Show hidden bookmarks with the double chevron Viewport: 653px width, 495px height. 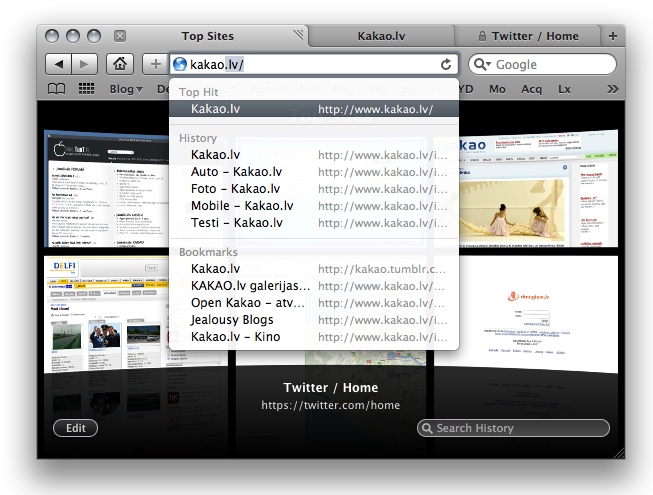[x=612, y=89]
